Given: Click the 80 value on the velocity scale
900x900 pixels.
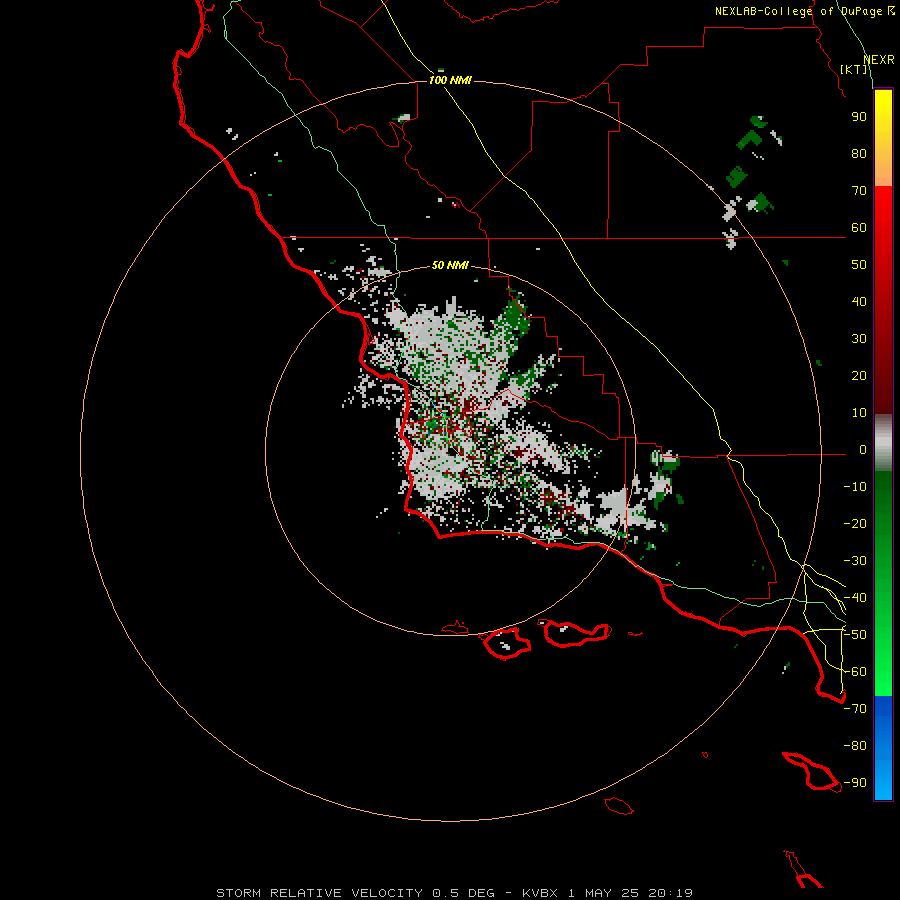Looking at the screenshot, I should pyautogui.click(x=859, y=154).
